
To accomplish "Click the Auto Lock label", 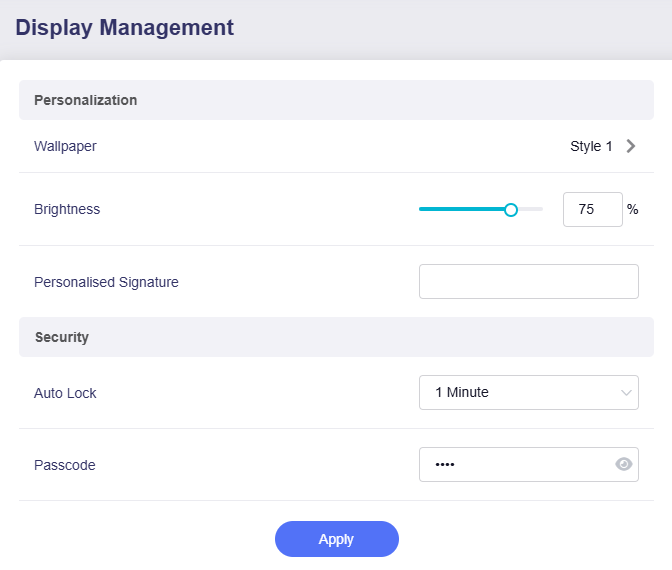I will pyautogui.click(x=65, y=393).
